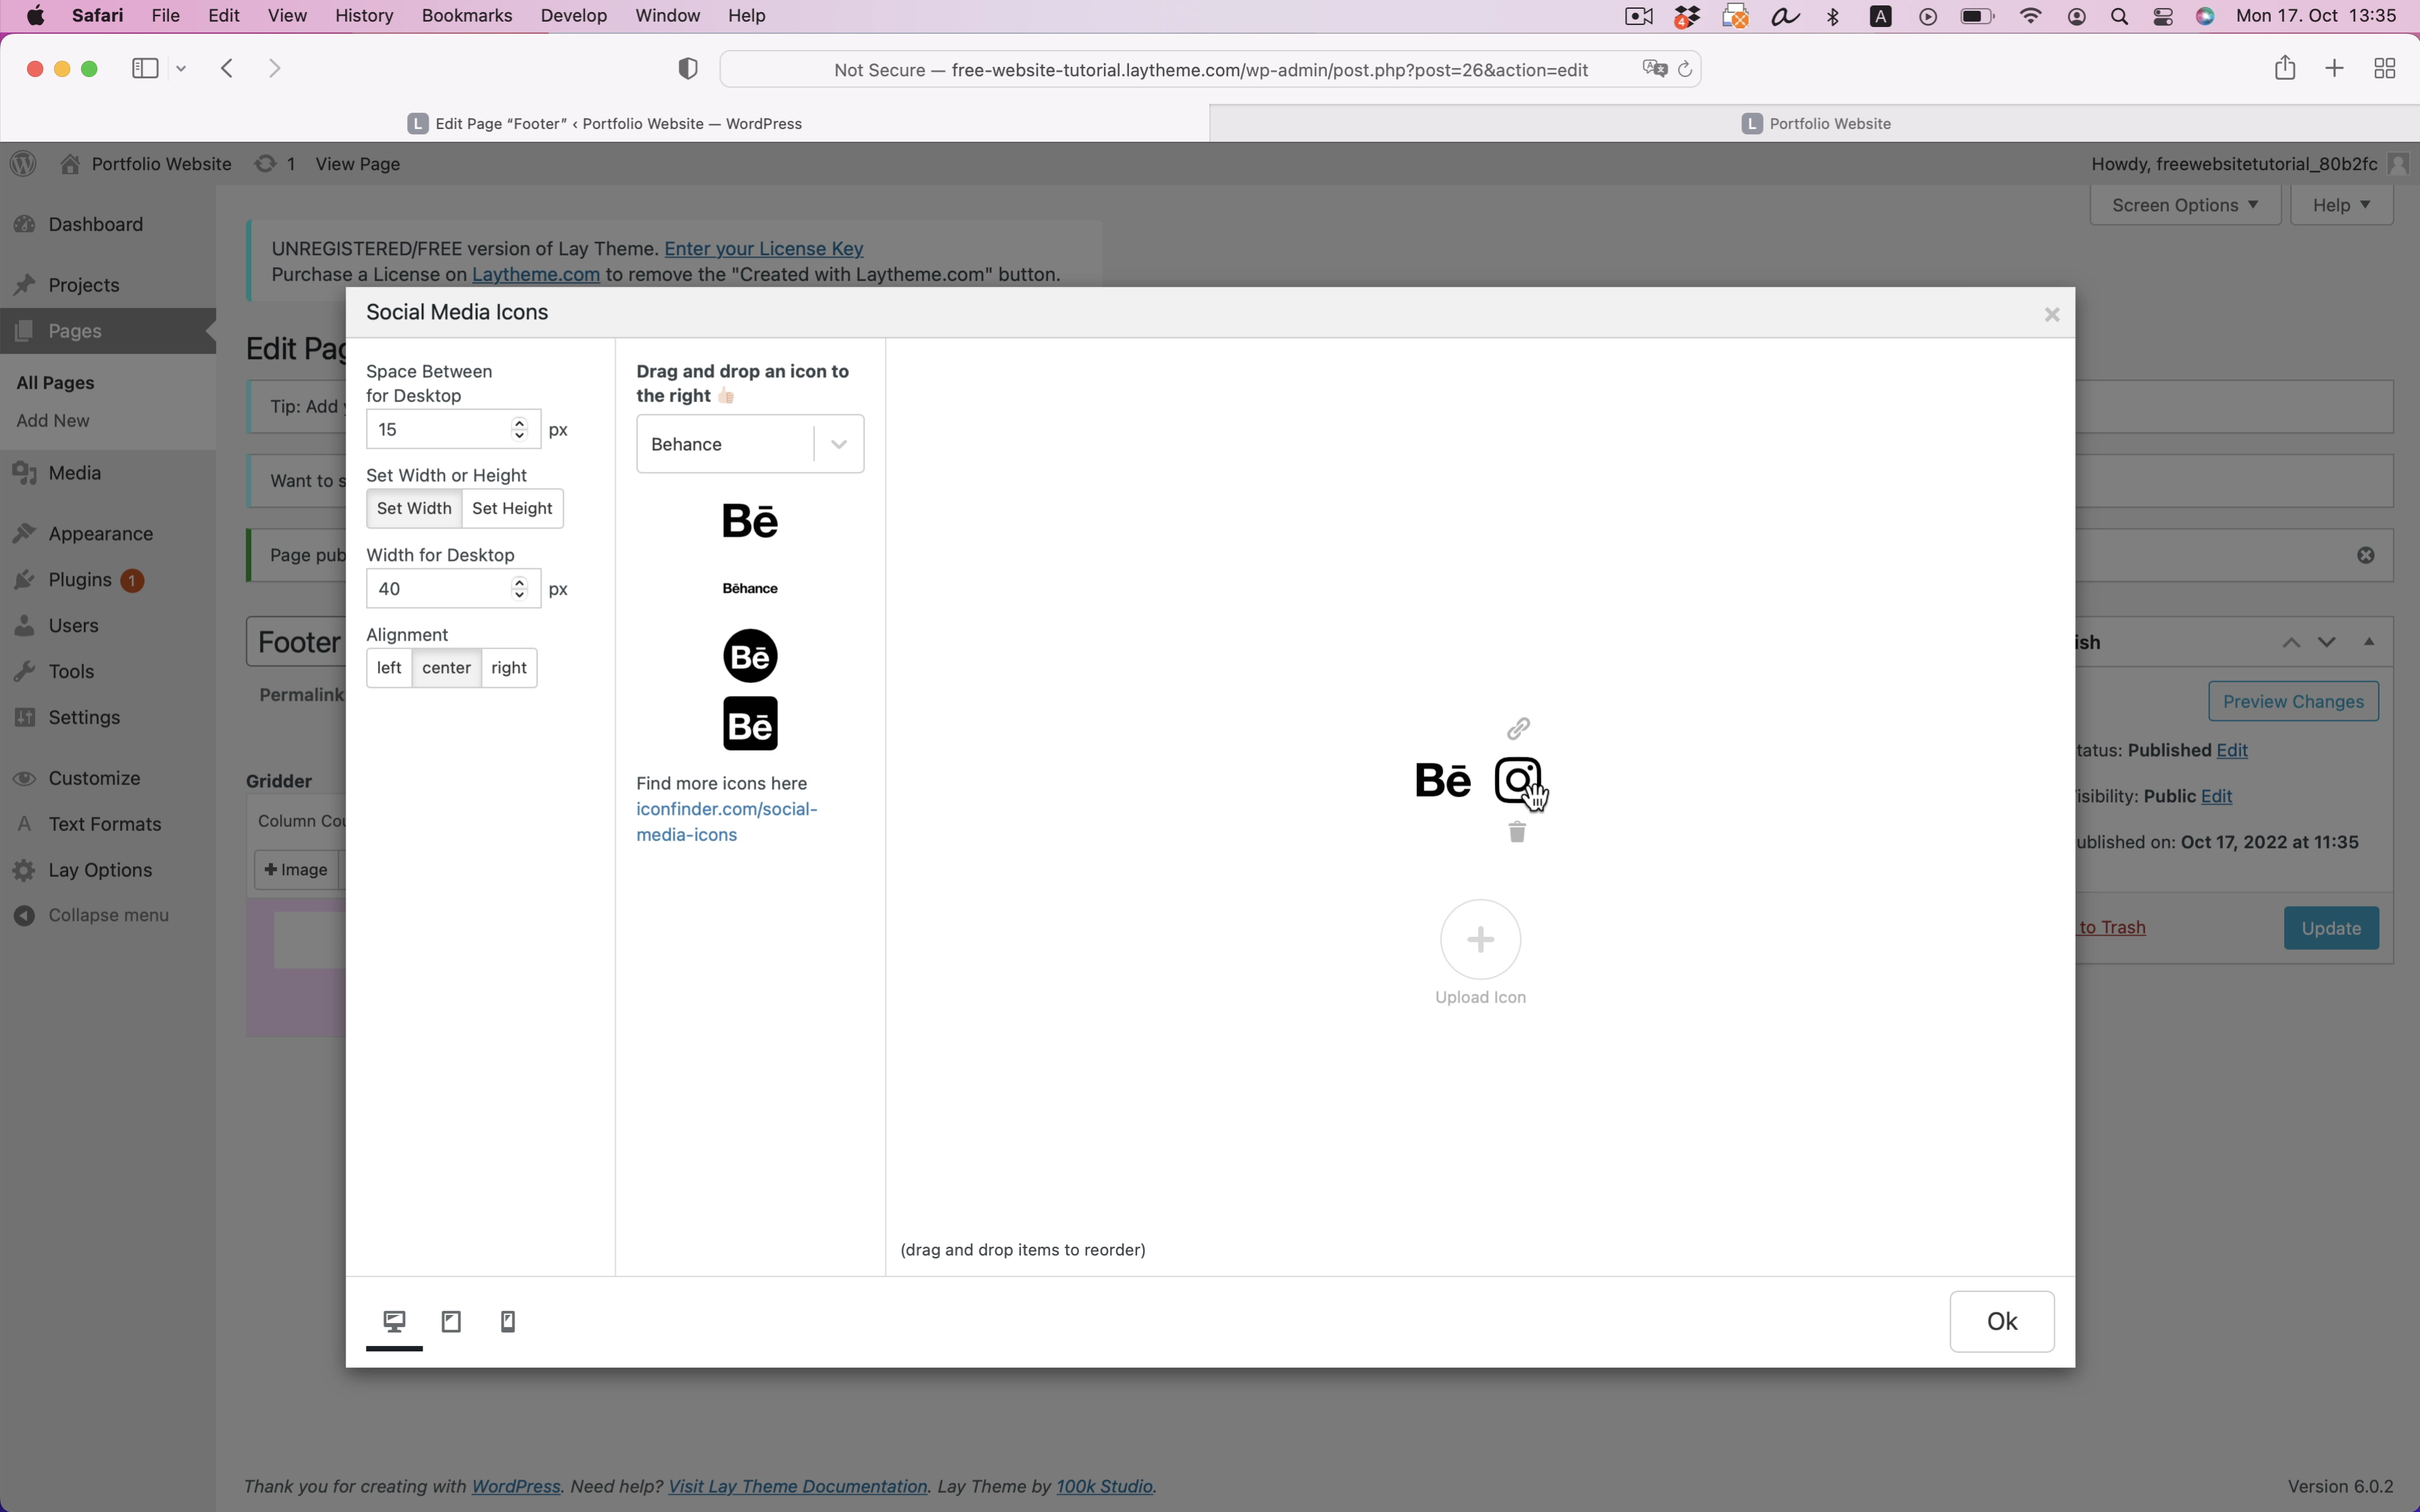The image size is (2420, 1512).
Task: Open new tab with plus icon
Action: 2335,68
